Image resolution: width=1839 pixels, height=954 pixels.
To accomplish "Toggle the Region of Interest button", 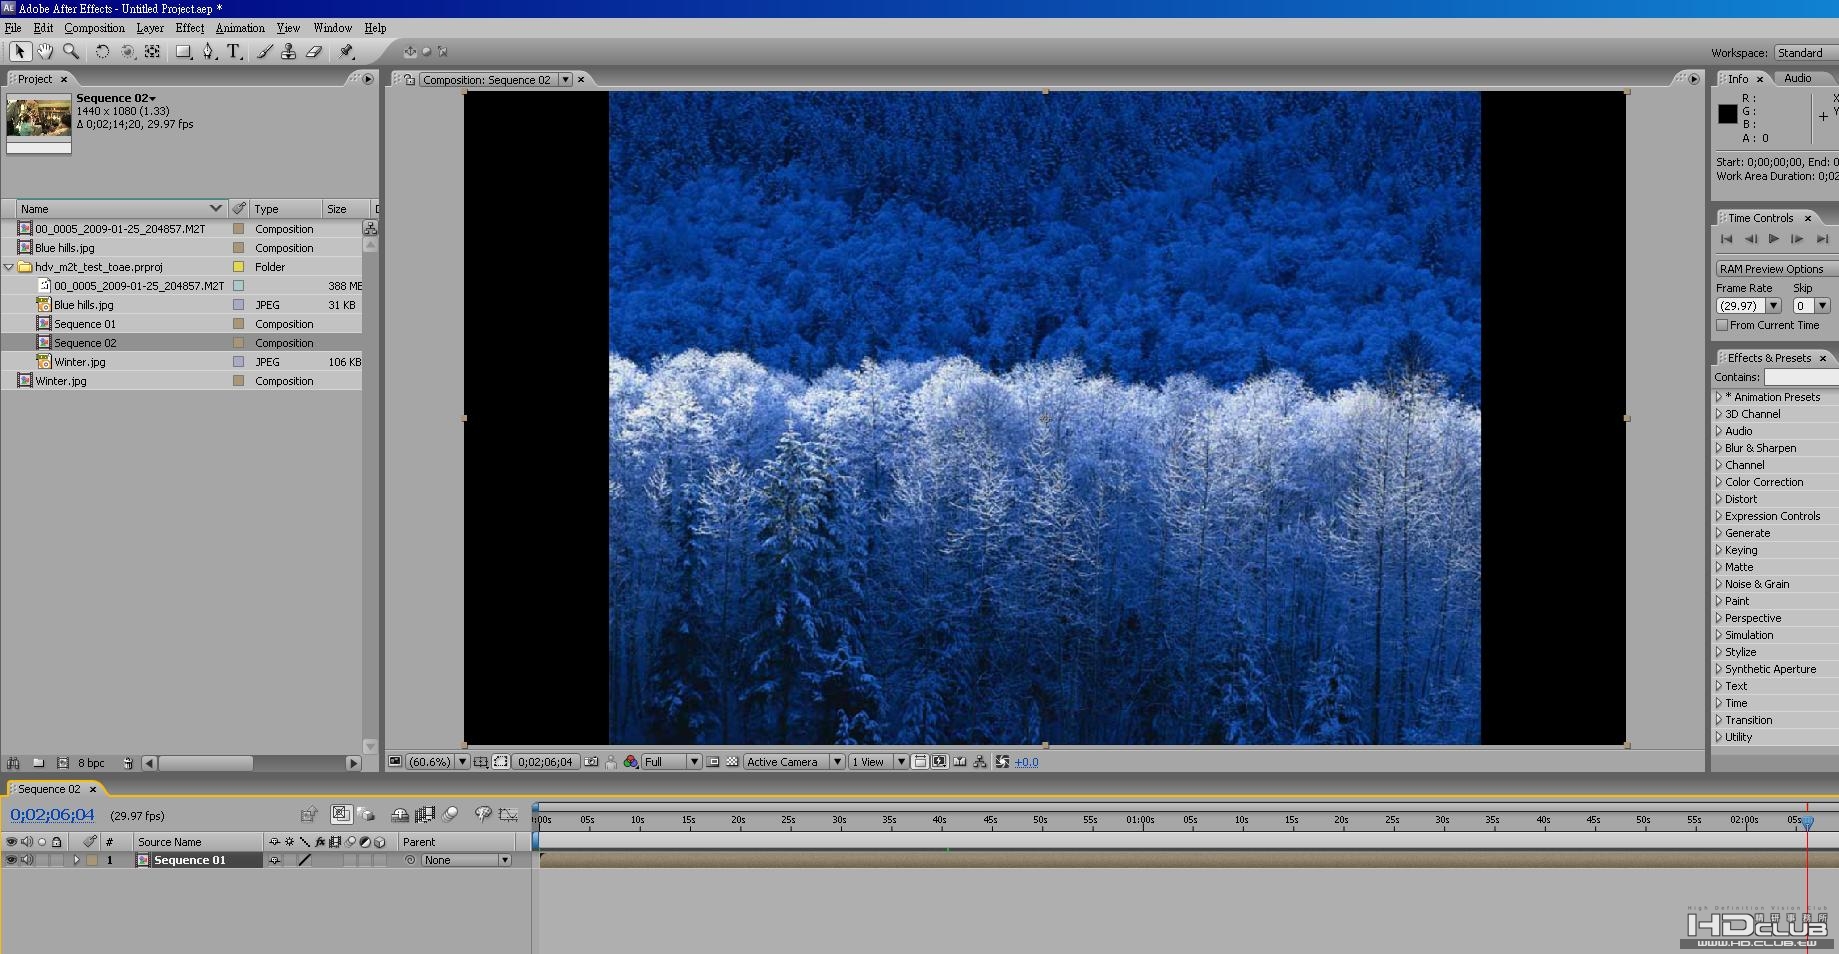I will (x=713, y=762).
